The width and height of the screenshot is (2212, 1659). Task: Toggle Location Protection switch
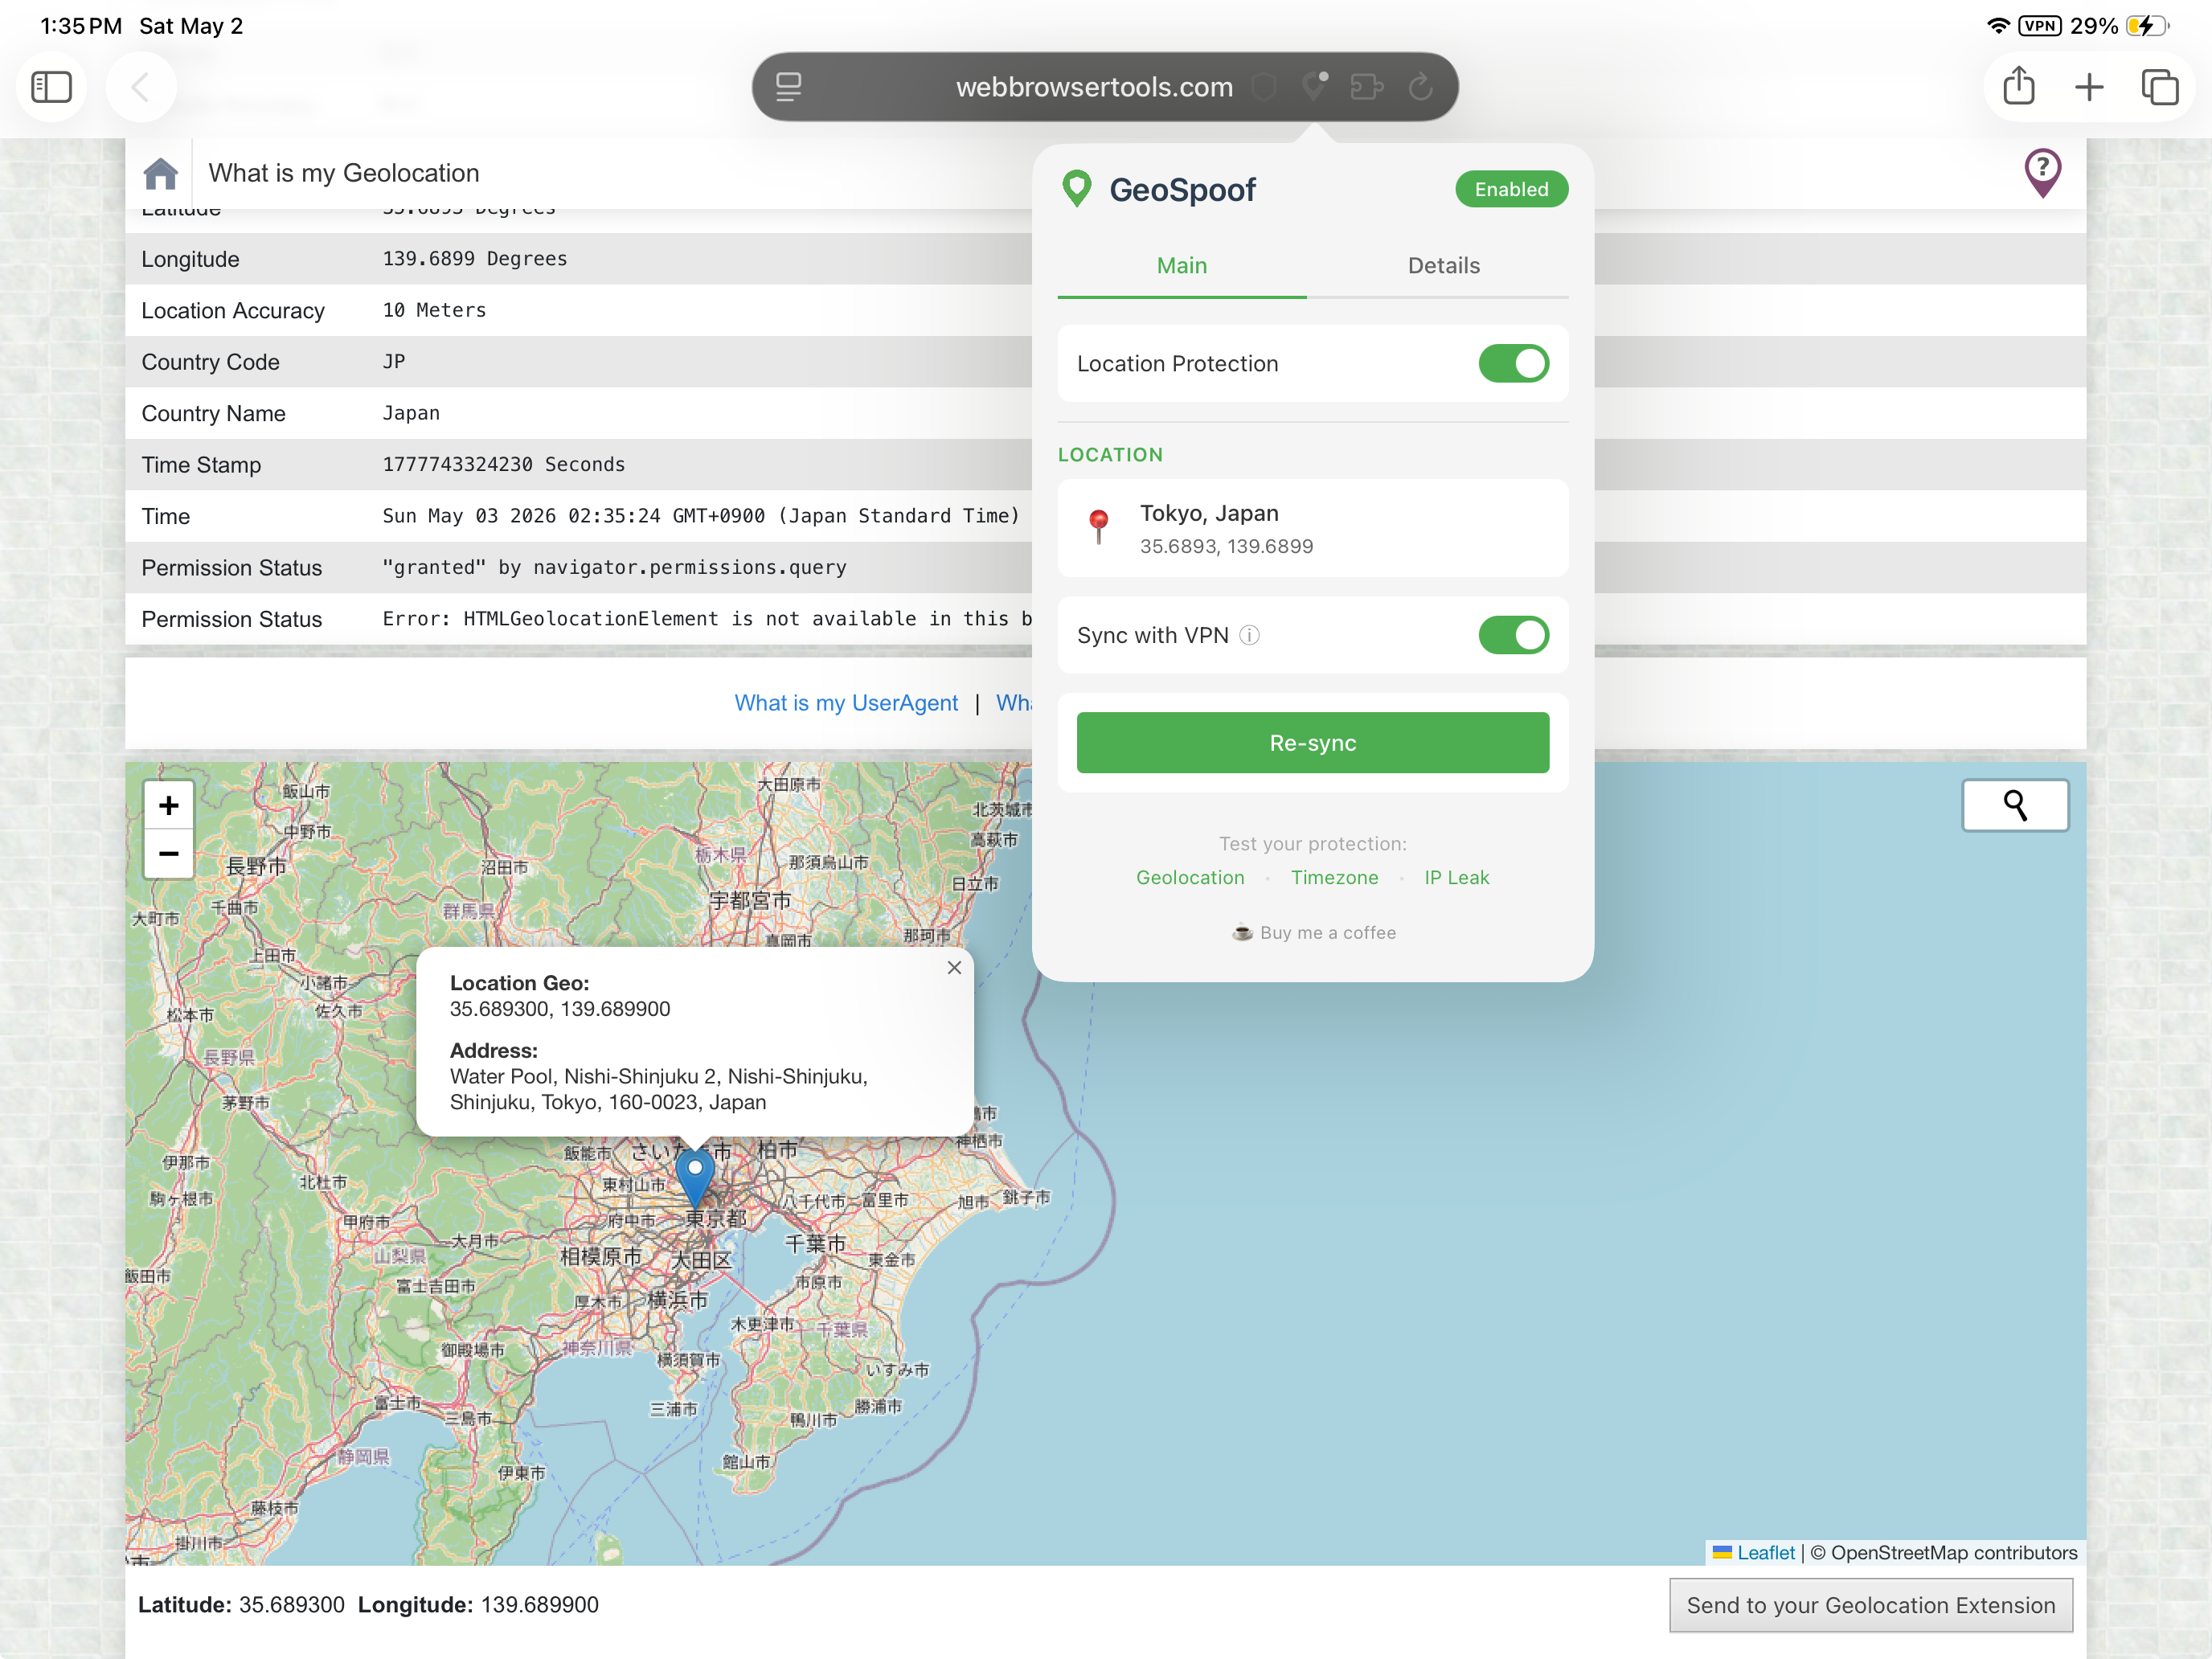tap(1513, 364)
